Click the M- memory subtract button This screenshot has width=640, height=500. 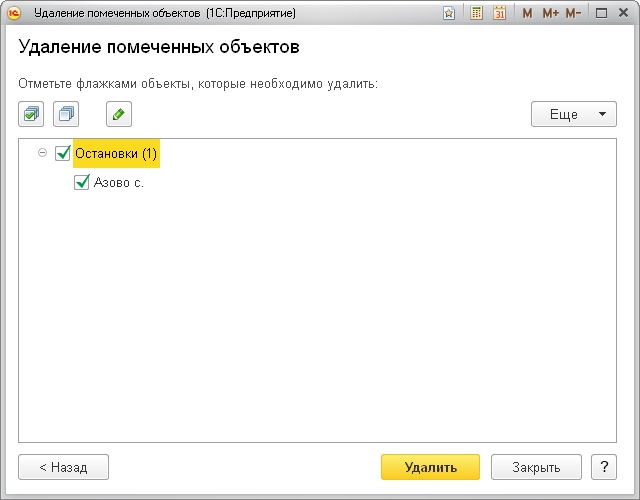(x=573, y=14)
